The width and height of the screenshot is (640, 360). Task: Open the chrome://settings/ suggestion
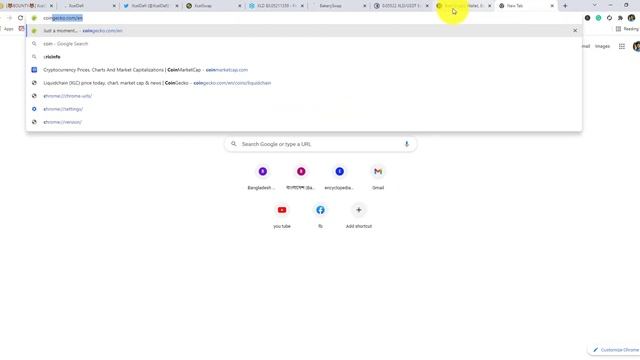coord(304,109)
